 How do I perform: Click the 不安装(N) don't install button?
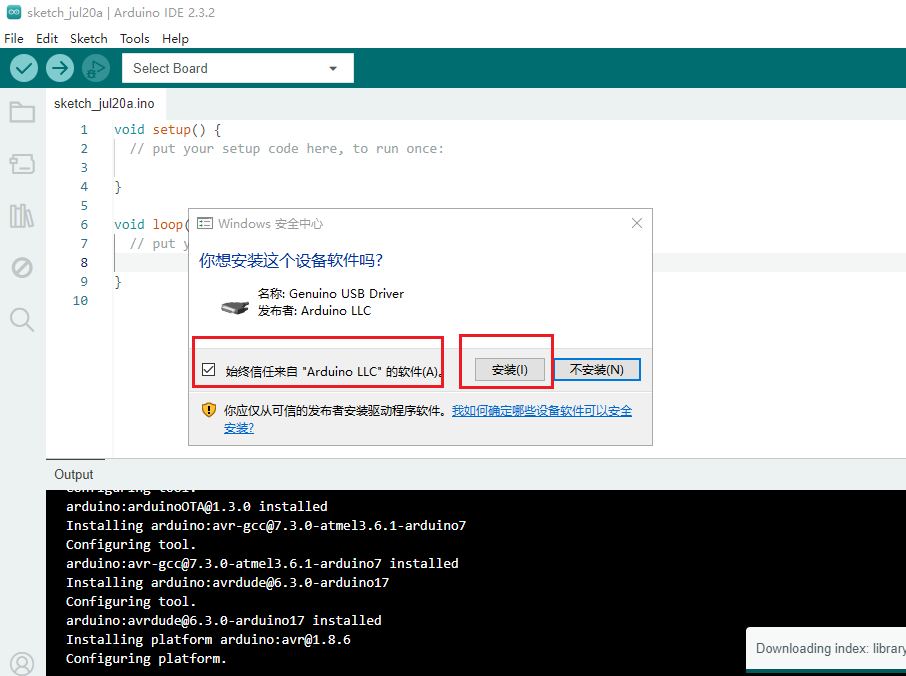pos(597,370)
